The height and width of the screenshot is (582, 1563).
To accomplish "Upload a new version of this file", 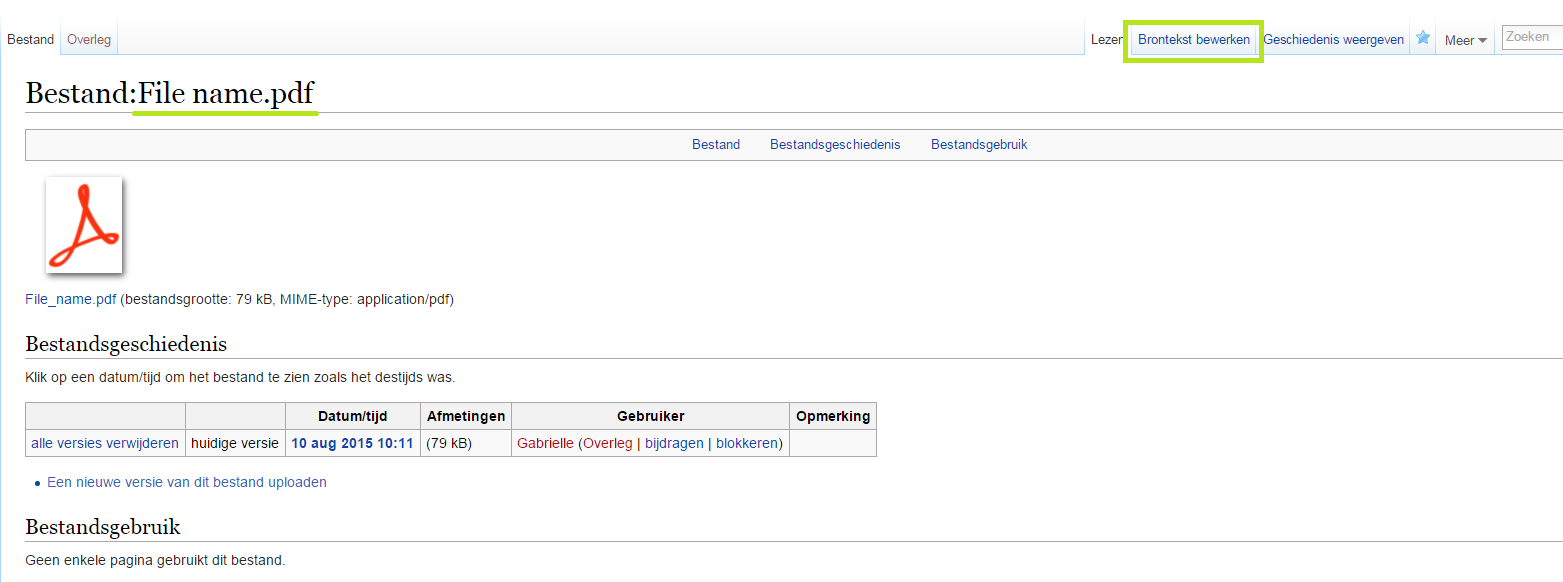I will 186,482.
